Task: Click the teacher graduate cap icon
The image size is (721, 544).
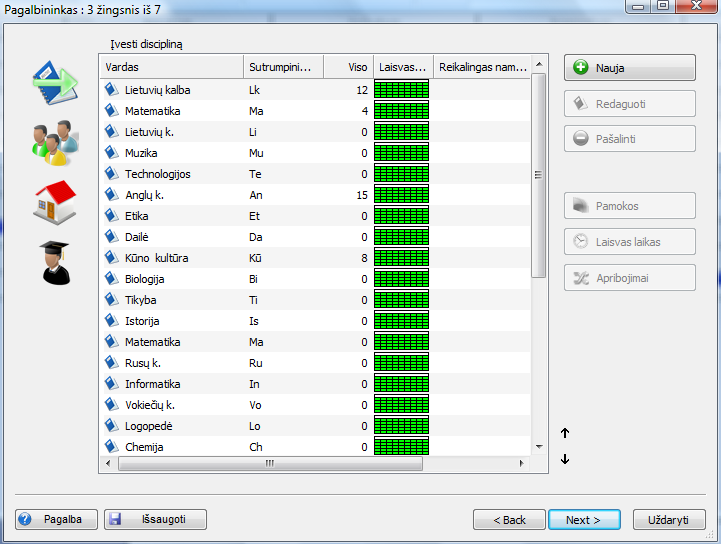Action: 54,262
